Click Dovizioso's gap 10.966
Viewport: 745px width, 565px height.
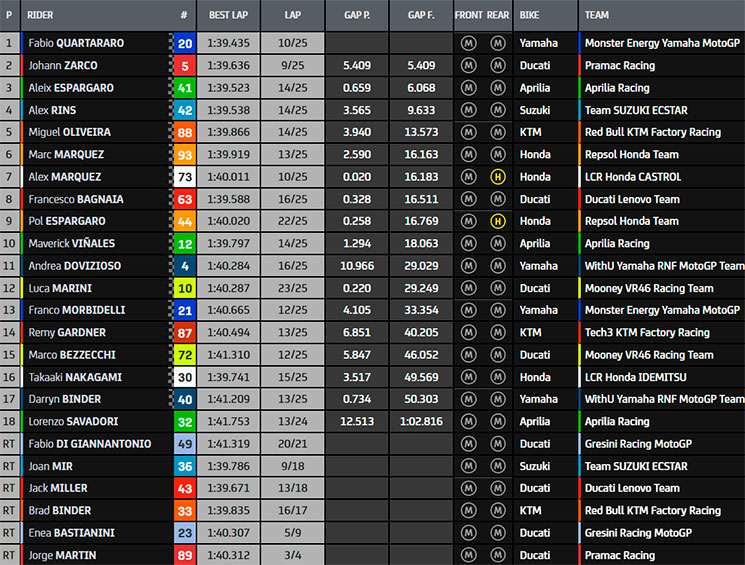pyautogui.click(x=357, y=266)
